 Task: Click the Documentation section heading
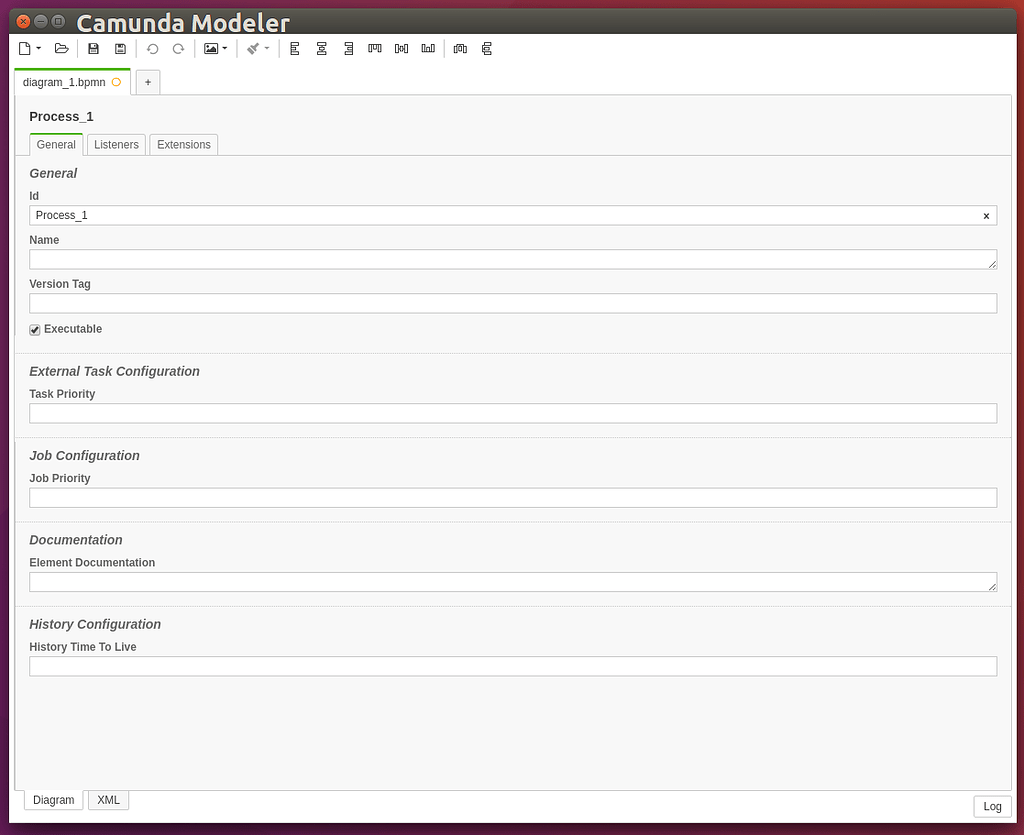pyautogui.click(x=76, y=540)
